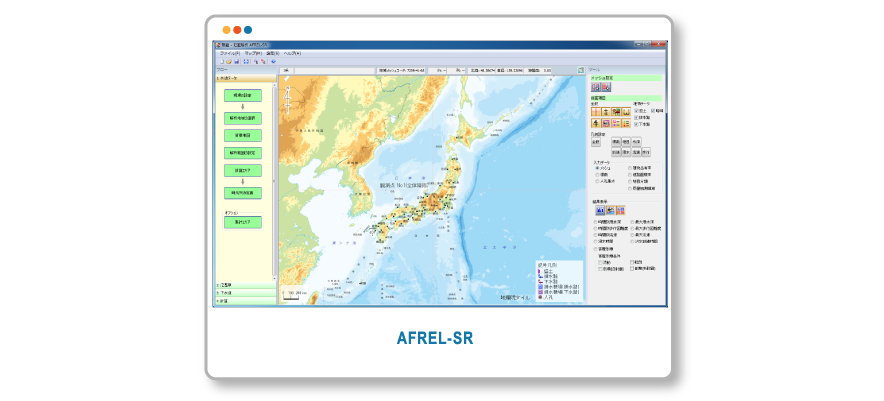Click the blue fit-to-window toolbar icon
884x401 pixels.
246,61
